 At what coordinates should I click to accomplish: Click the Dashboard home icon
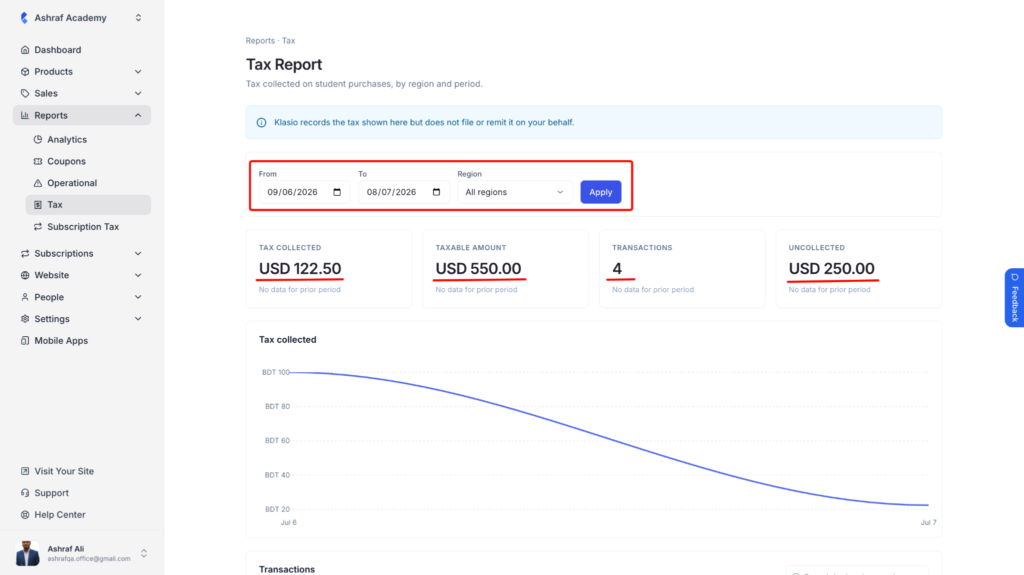pyautogui.click(x=25, y=50)
